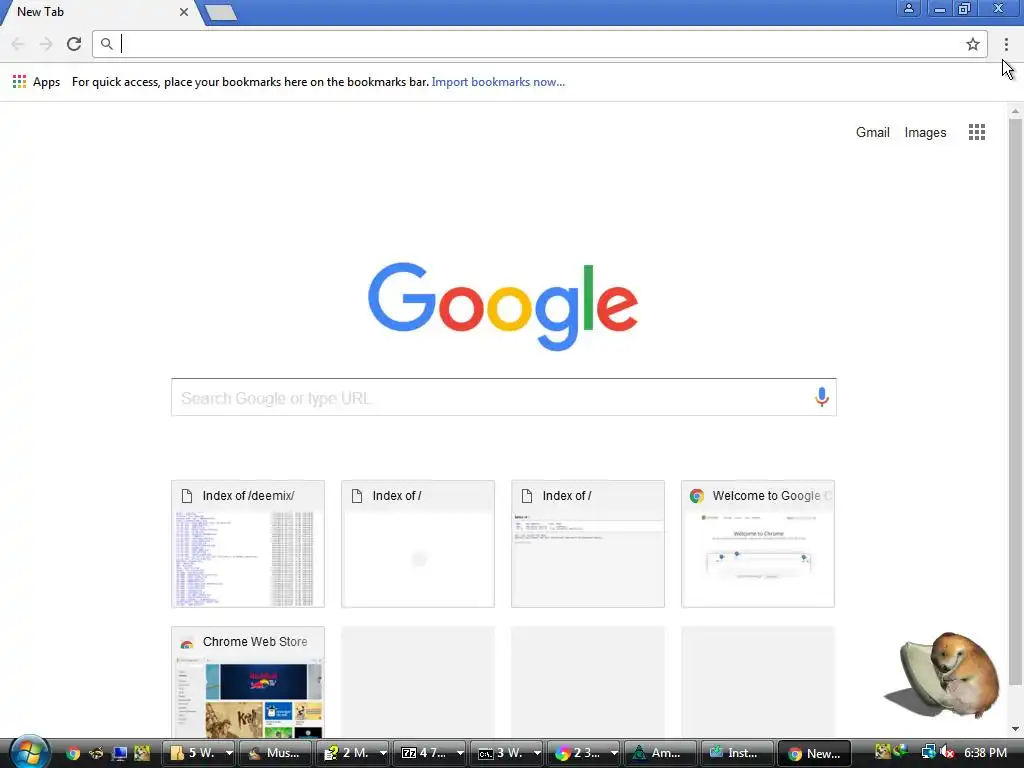Click the muted volume tray icon
Screen dimensions: 1024x768
tap(947, 752)
